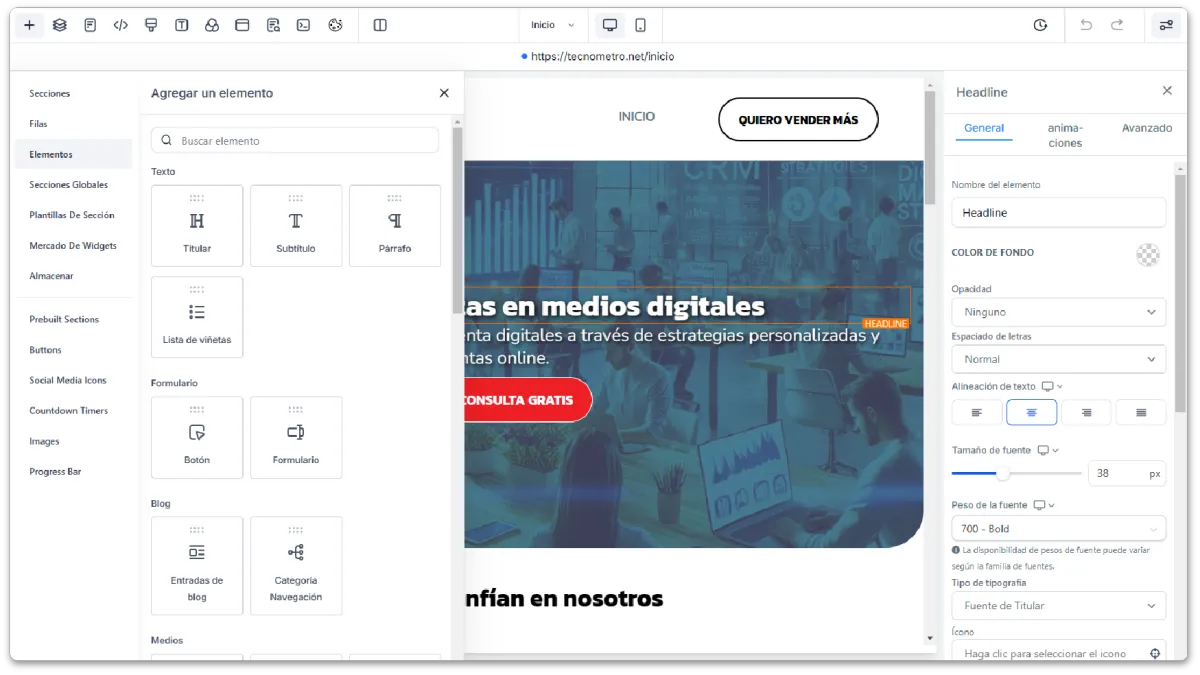The width and height of the screenshot is (1200, 675).
Task: Select the Formulario element tile
Action: (x=296, y=438)
